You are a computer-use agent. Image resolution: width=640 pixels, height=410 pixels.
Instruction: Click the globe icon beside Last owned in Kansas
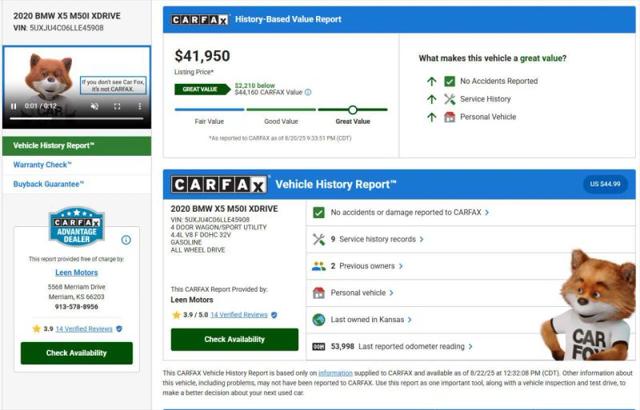coord(319,320)
